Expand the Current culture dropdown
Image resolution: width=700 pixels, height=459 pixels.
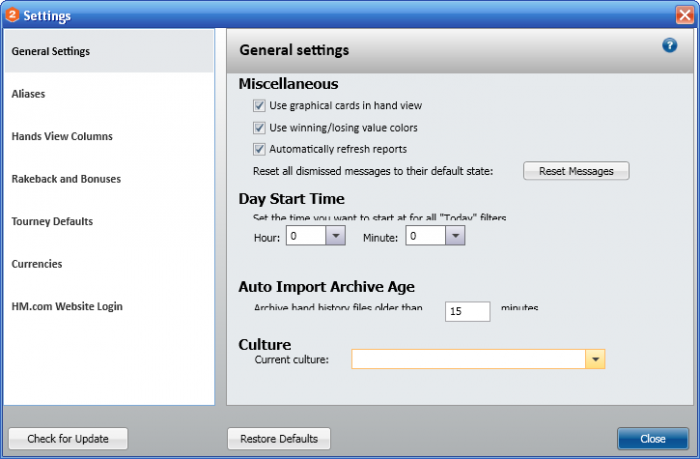click(595, 359)
